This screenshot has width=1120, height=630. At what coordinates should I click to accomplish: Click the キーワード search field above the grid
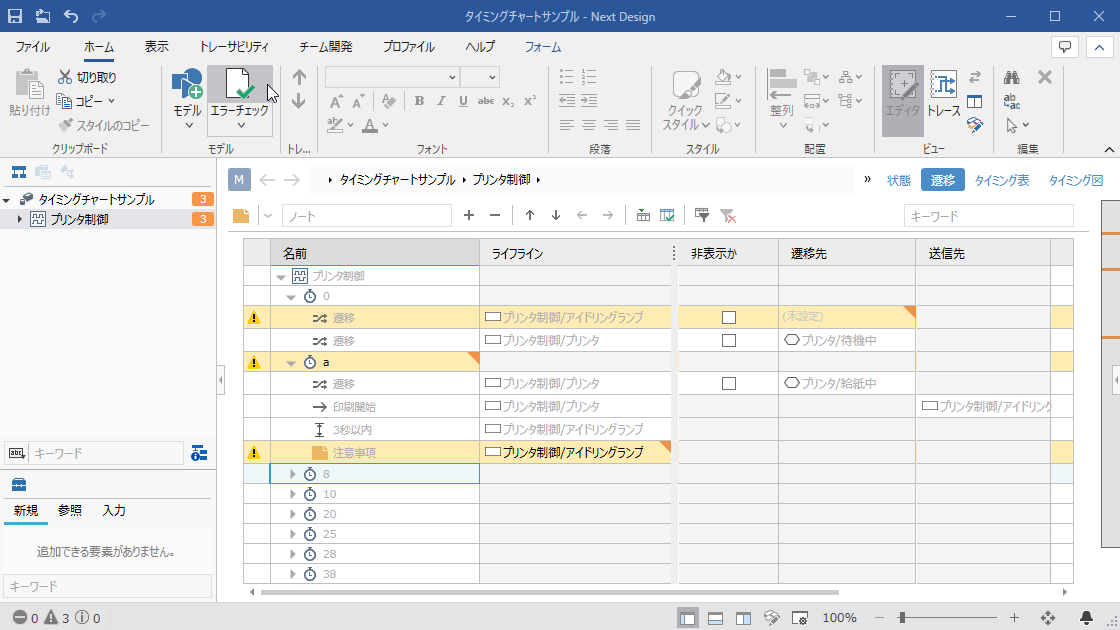[x=989, y=216]
